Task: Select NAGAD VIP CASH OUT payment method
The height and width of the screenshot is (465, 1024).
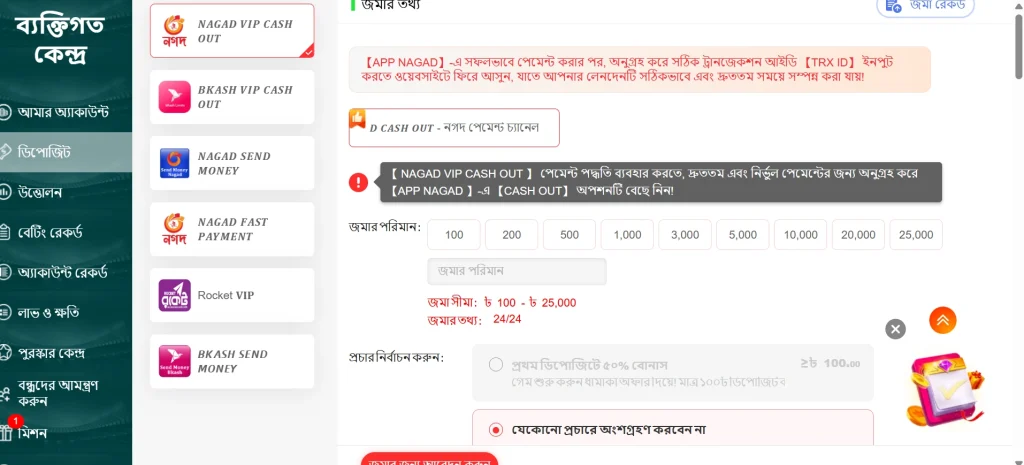Action: (x=232, y=31)
